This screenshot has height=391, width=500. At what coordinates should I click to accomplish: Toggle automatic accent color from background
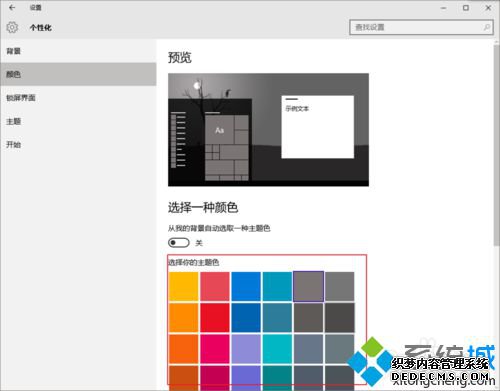point(179,243)
